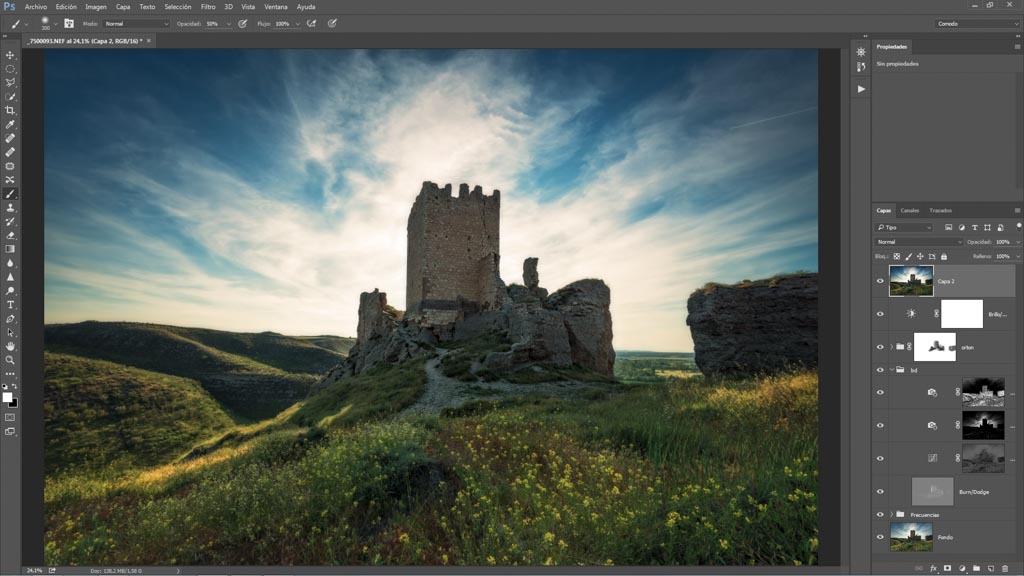This screenshot has height=576, width=1024.
Task: Click the foreground color swatch
Action: click(x=9, y=398)
